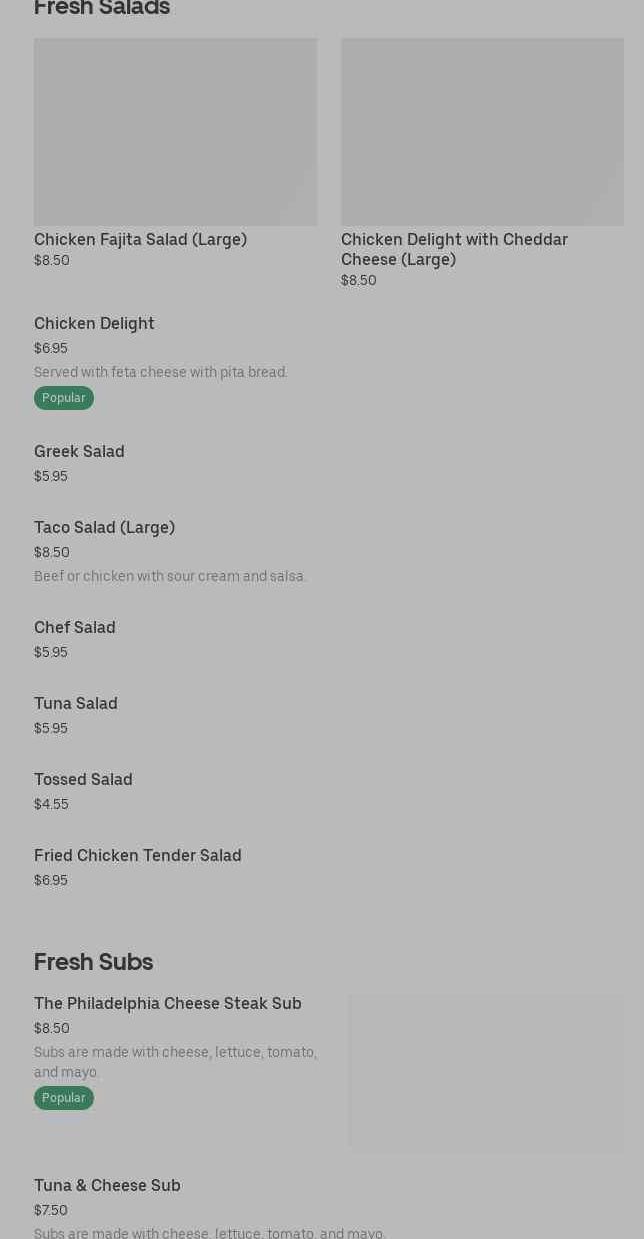View the Philadelphia Cheese Steak Sub image

pyautogui.click(x=486, y=1072)
